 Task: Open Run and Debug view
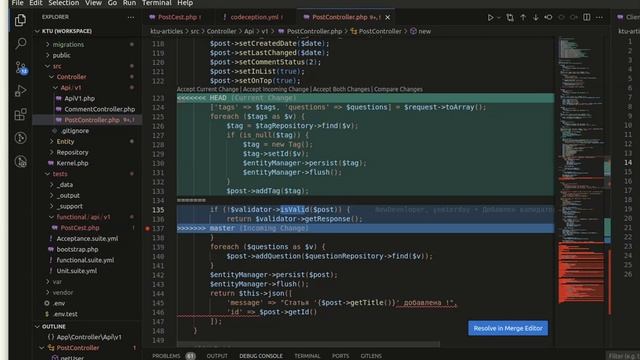point(20,91)
